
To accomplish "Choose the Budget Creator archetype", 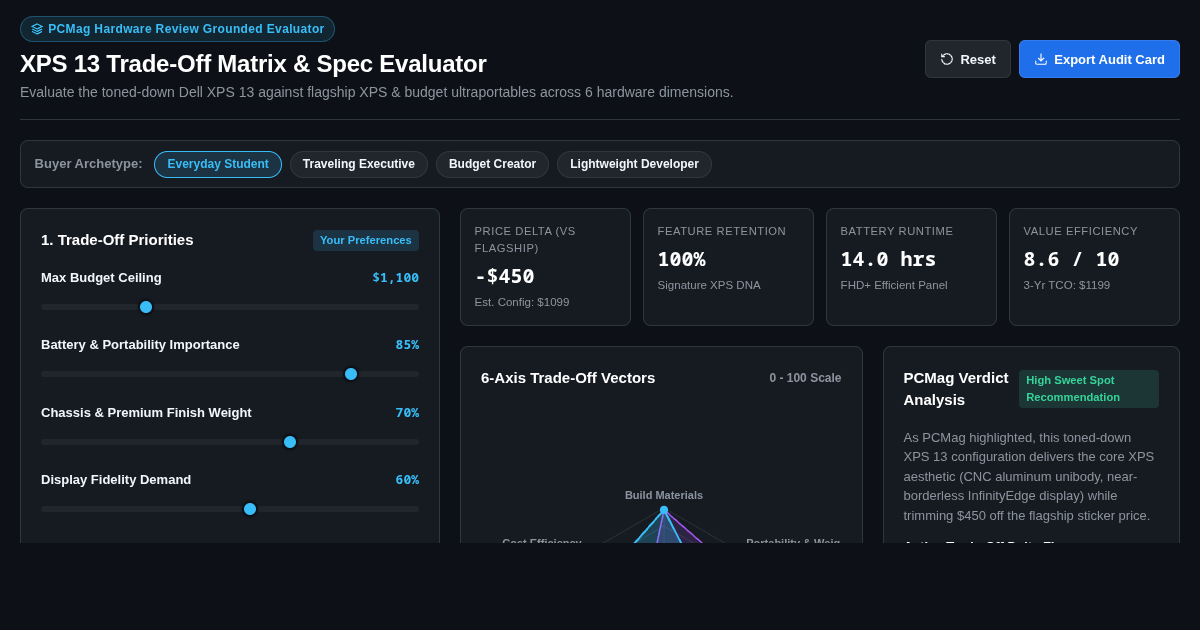I will point(492,164).
